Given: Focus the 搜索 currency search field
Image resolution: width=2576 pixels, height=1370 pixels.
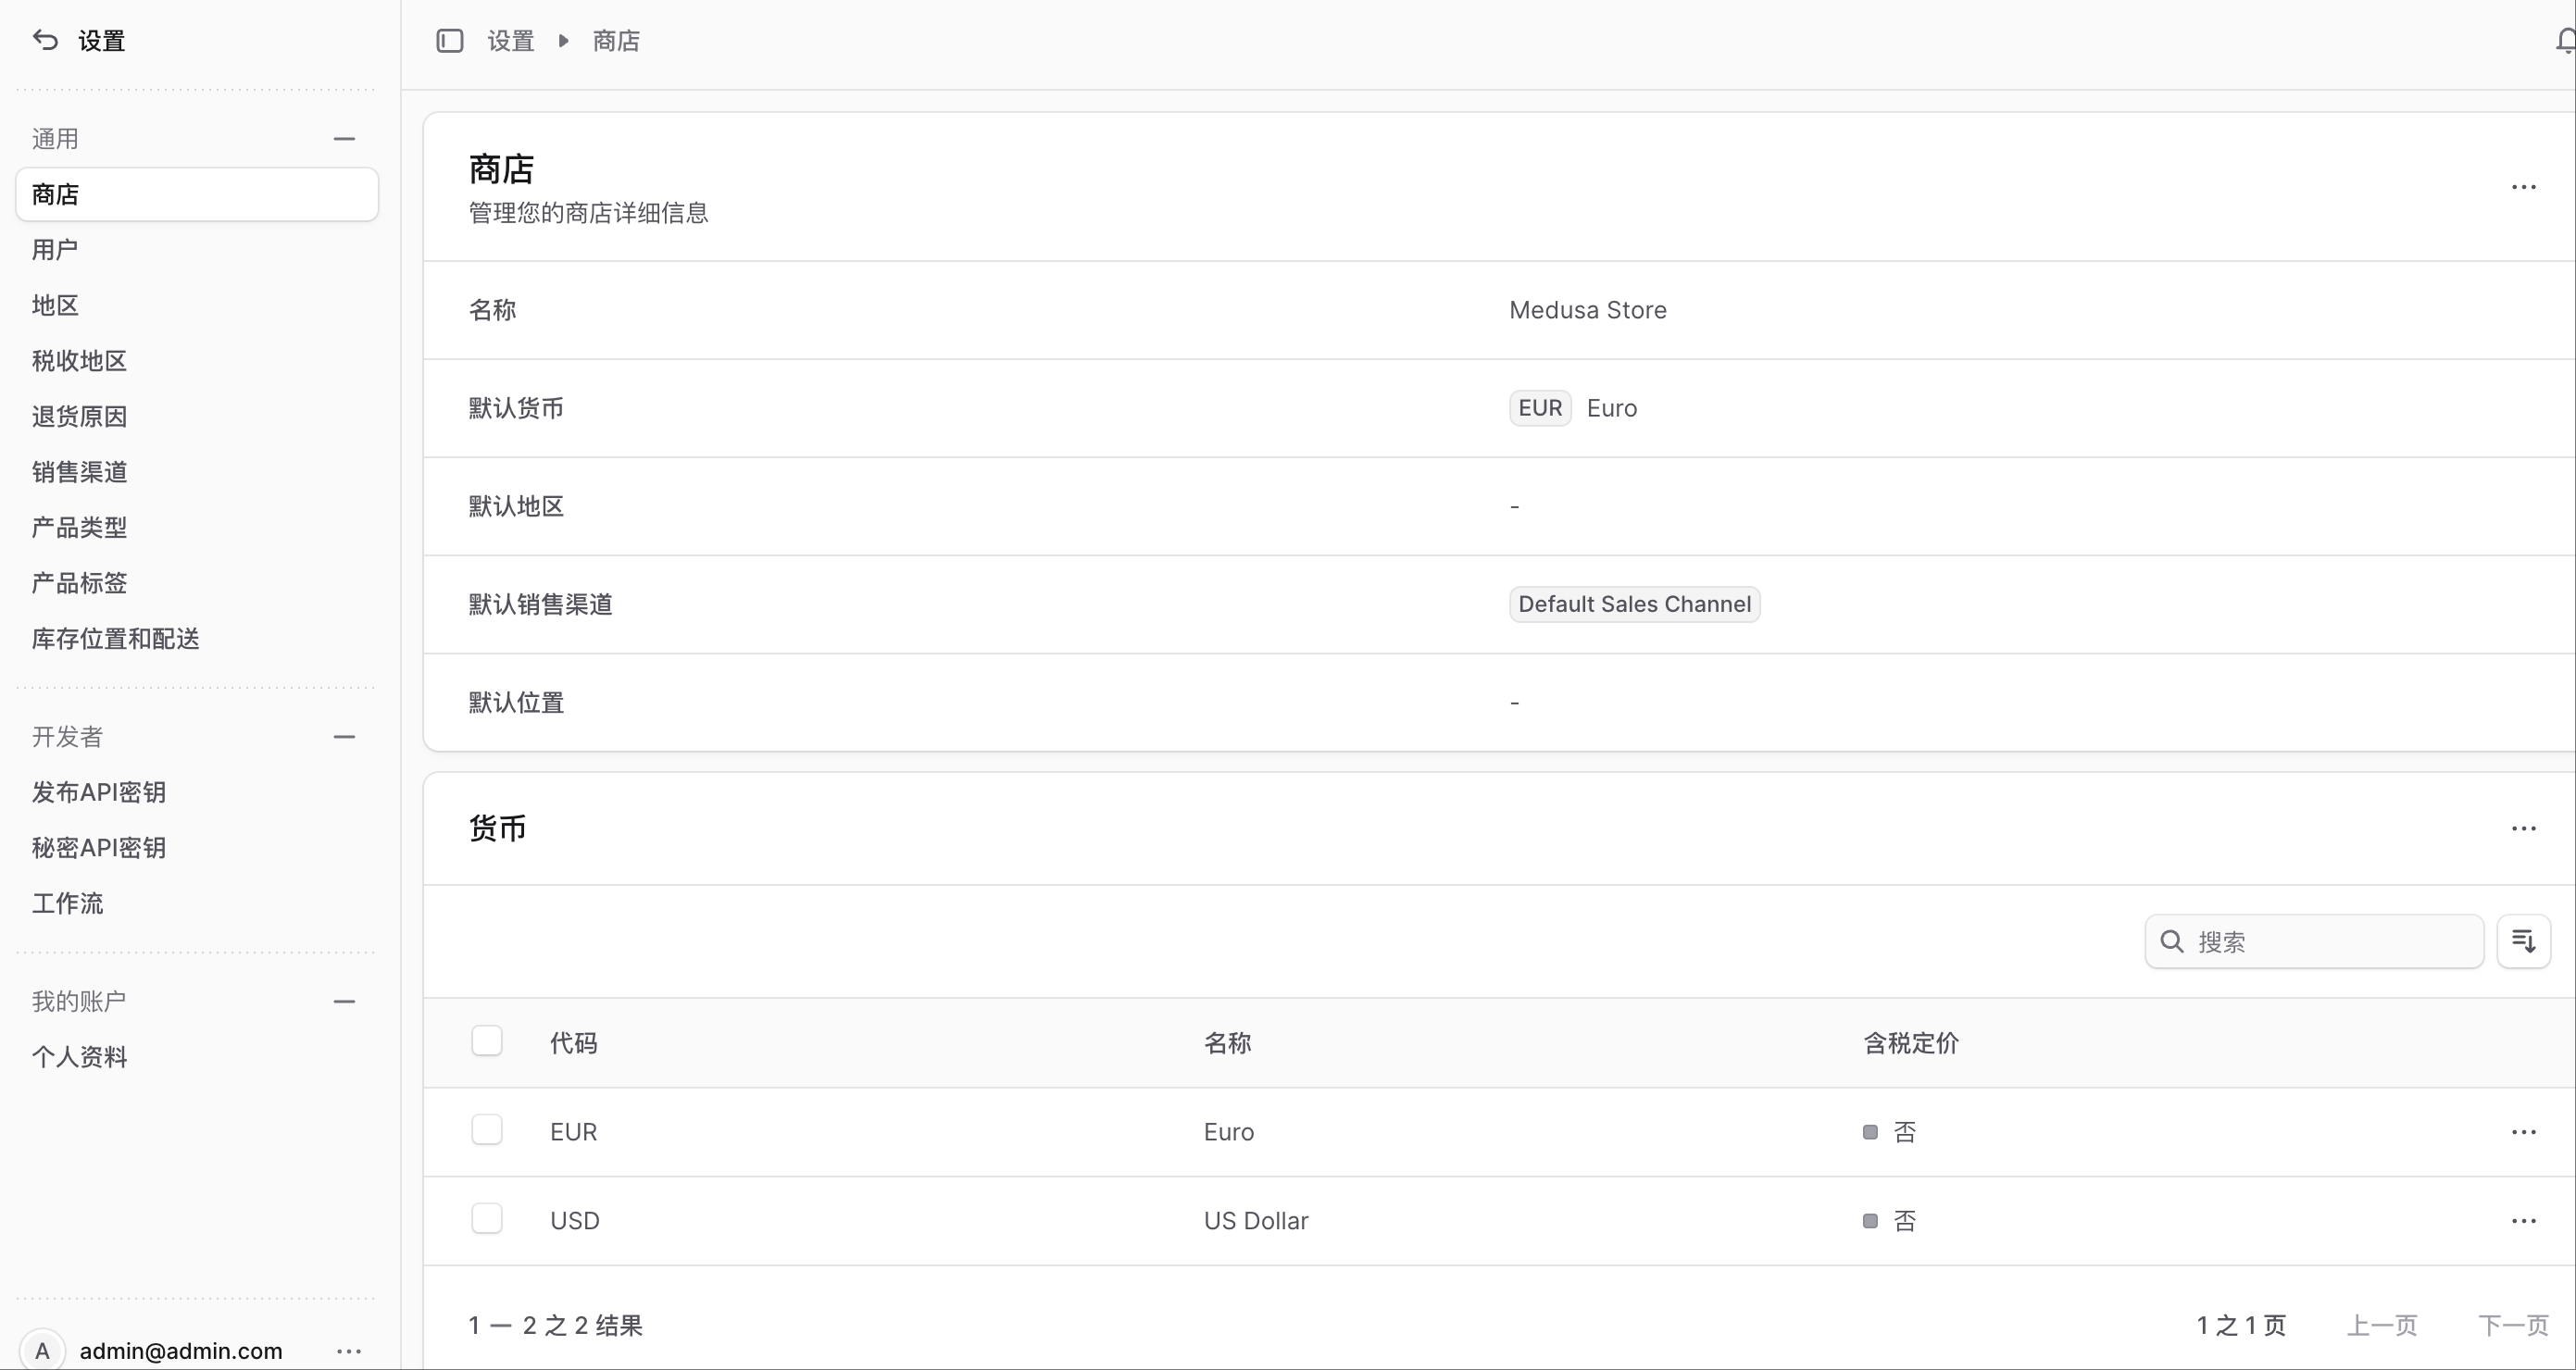Looking at the screenshot, I should click(2314, 941).
